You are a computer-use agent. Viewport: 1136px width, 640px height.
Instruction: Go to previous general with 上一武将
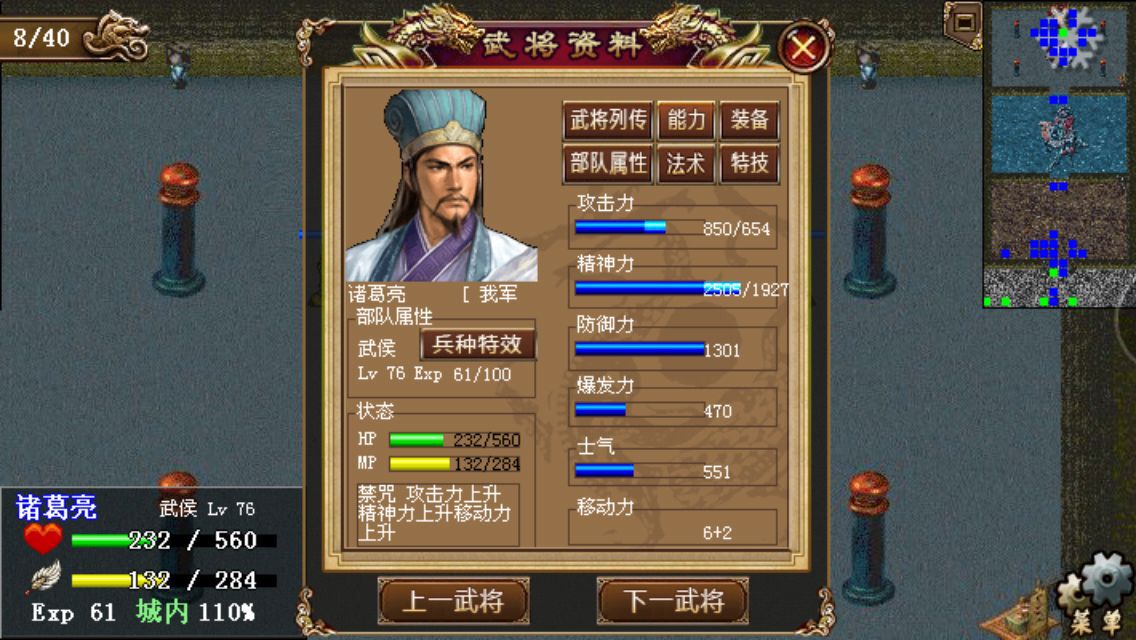tap(454, 601)
